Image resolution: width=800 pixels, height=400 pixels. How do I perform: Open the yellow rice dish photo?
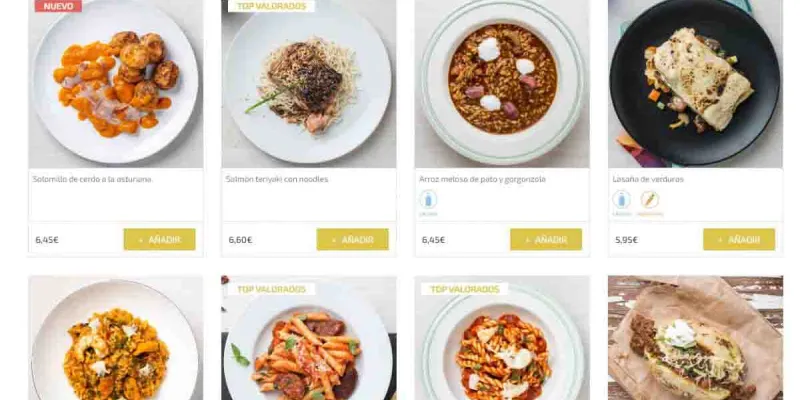116,338
